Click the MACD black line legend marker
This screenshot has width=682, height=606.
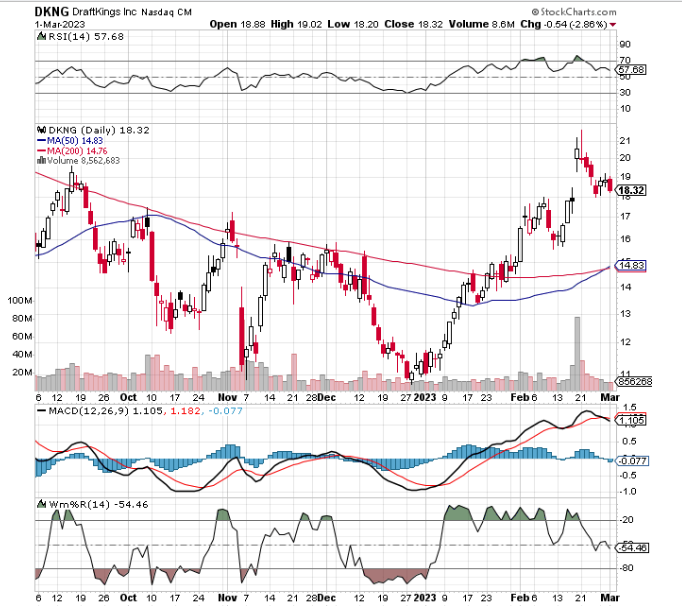(42, 411)
